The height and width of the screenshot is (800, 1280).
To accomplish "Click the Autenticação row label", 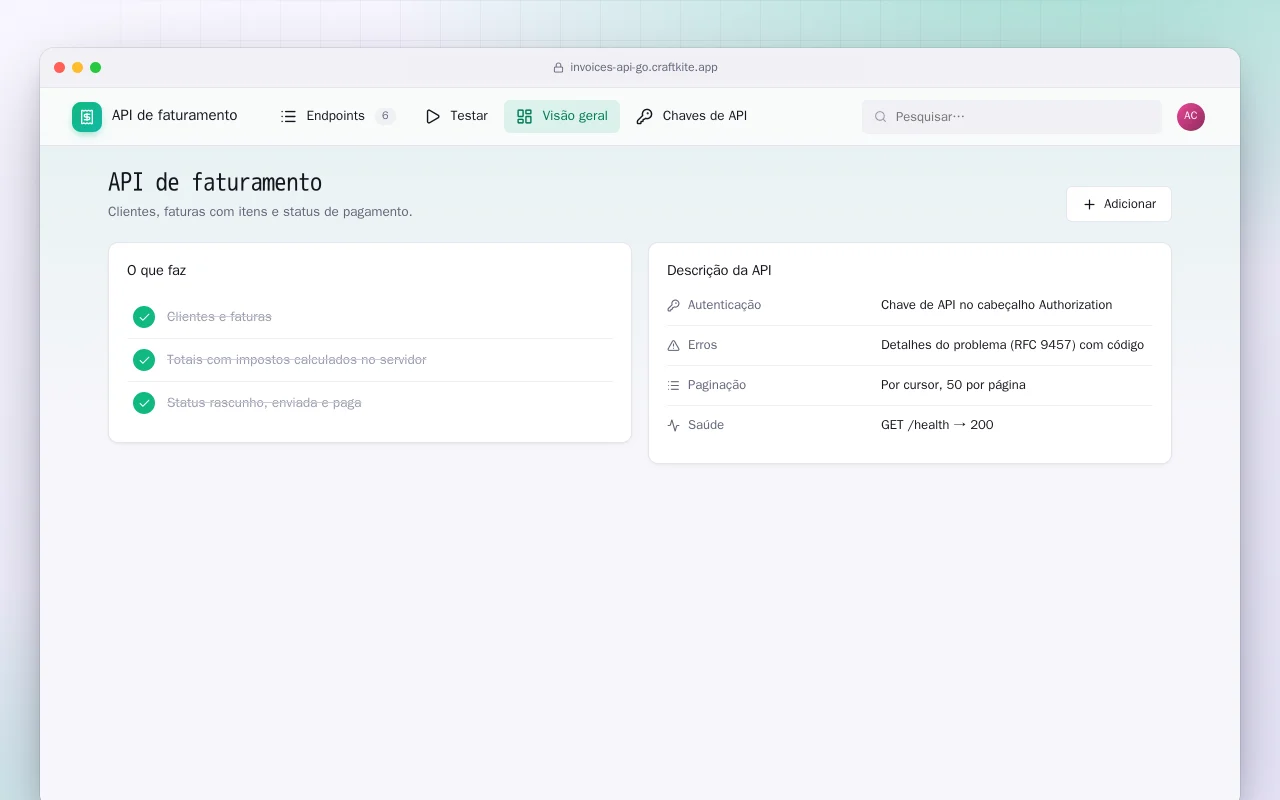I will (x=724, y=305).
